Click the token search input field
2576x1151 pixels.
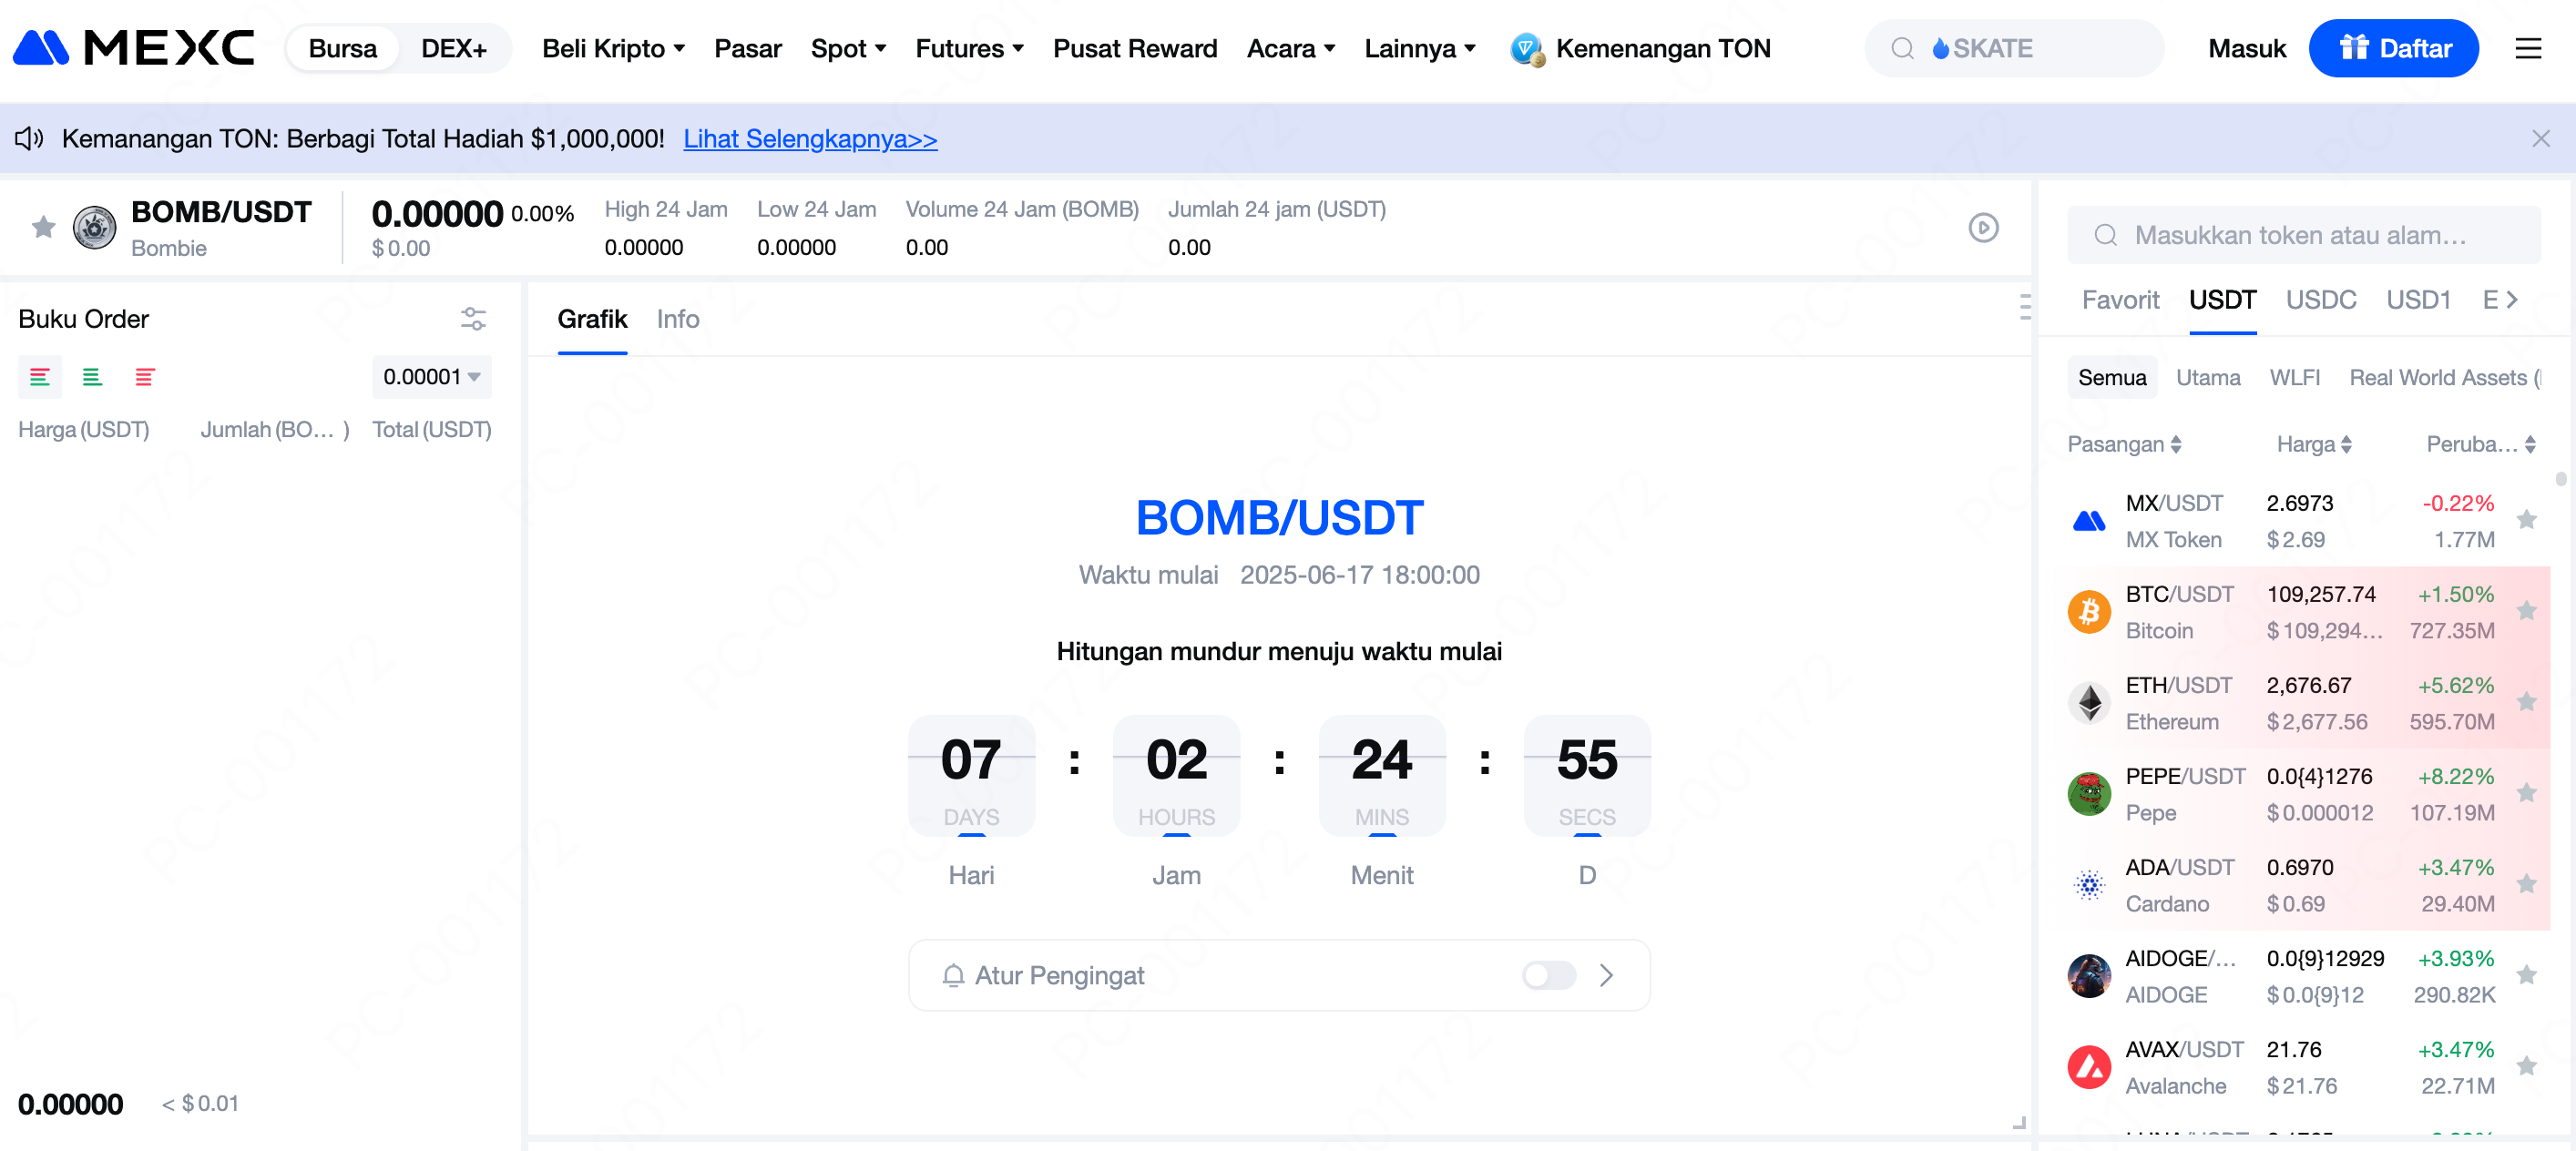click(x=2302, y=235)
